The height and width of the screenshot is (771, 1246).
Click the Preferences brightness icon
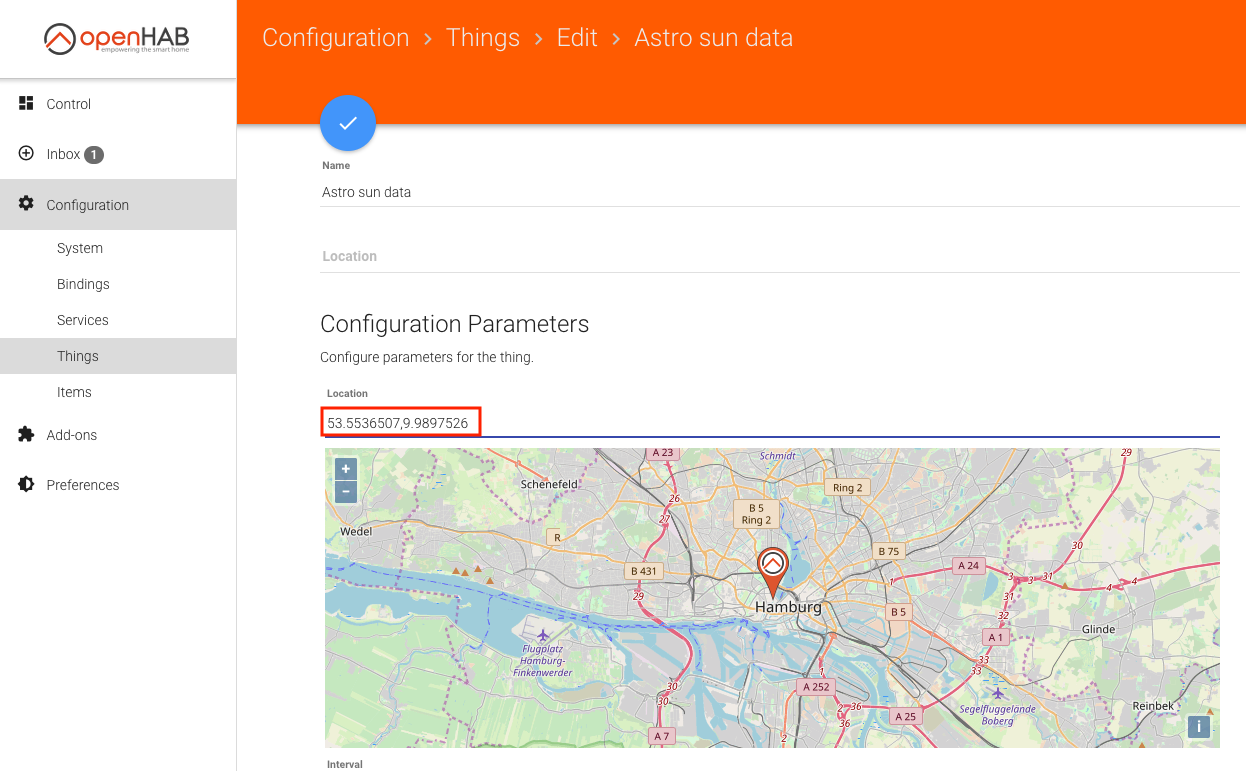(x=27, y=485)
